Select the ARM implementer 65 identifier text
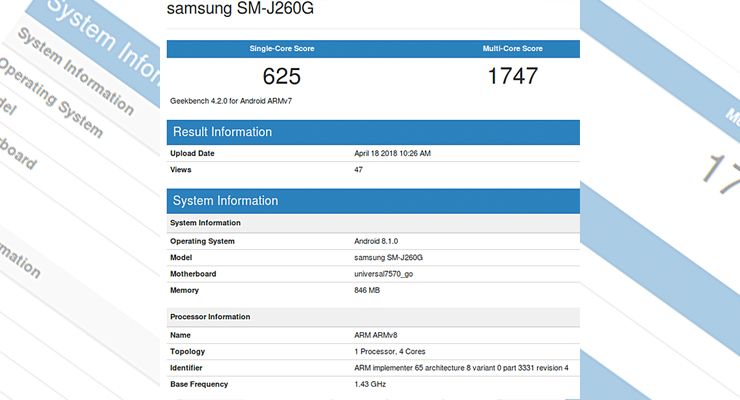The image size is (740, 400). tap(461, 368)
